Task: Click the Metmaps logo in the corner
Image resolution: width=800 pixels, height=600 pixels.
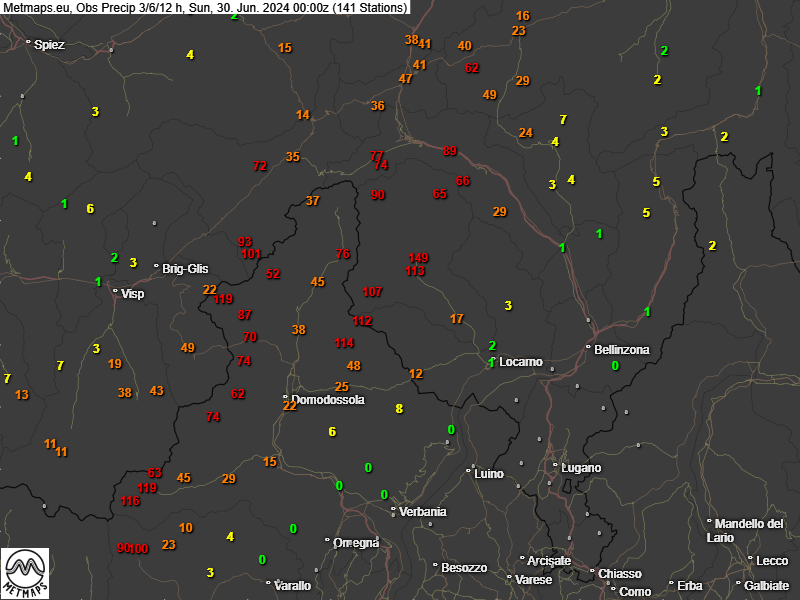Action: (25, 573)
